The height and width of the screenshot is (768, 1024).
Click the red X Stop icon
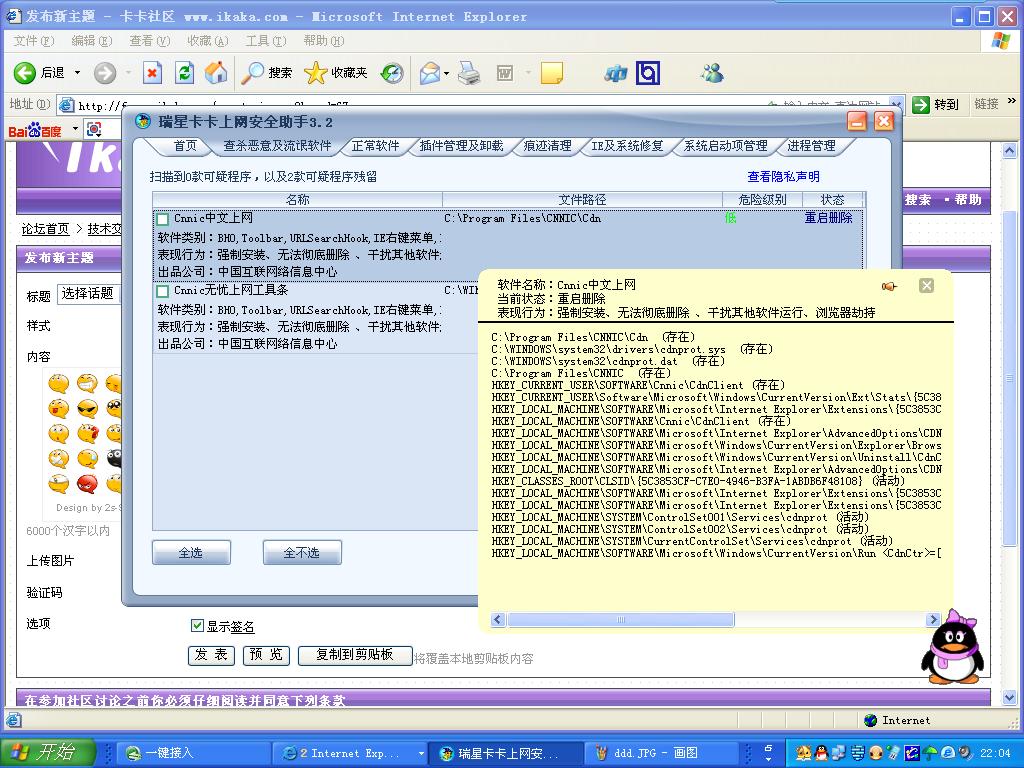(x=152, y=72)
